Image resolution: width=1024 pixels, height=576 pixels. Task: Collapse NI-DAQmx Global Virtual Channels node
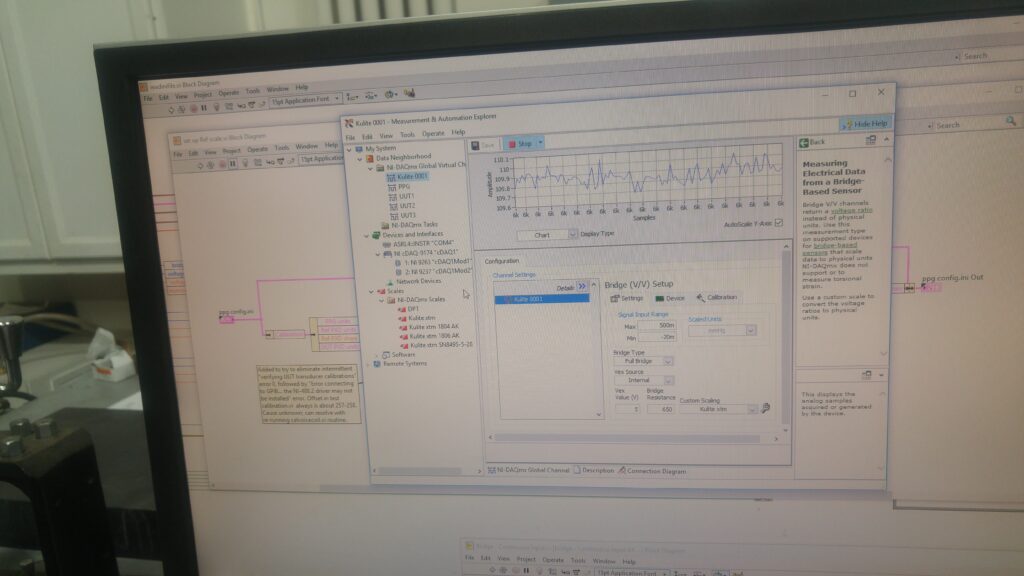click(x=370, y=168)
